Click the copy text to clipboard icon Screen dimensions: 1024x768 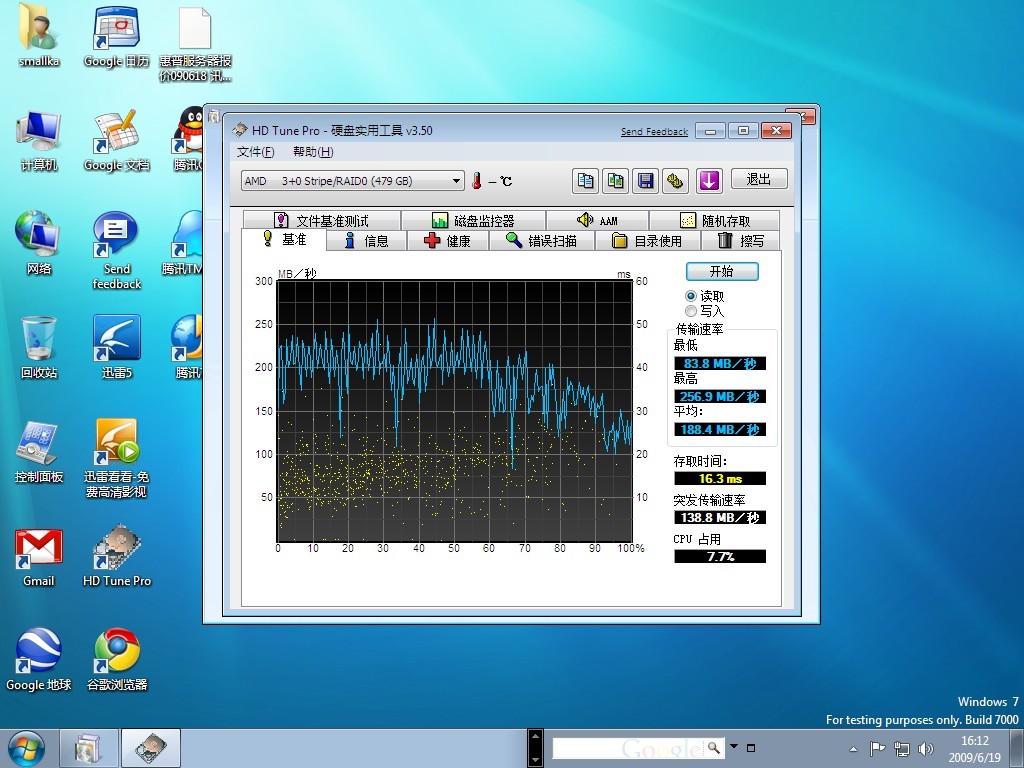point(586,181)
